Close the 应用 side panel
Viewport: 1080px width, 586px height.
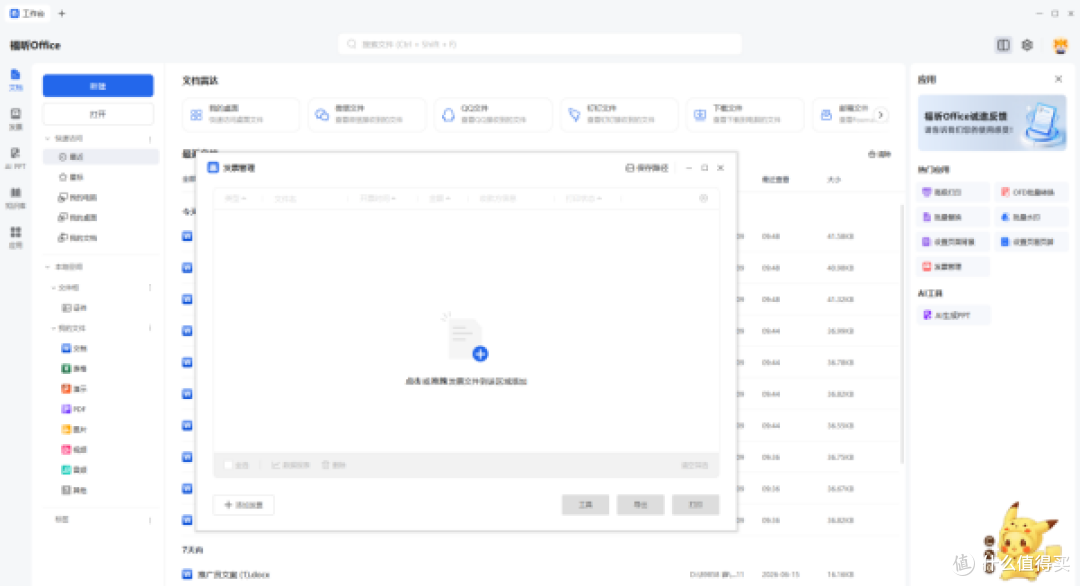[1059, 79]
